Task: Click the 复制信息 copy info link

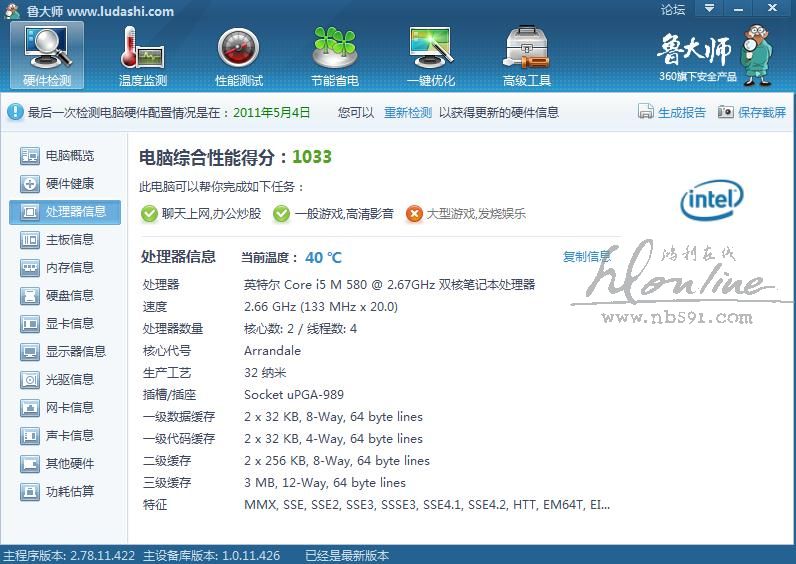Action: tap(586, 256)
